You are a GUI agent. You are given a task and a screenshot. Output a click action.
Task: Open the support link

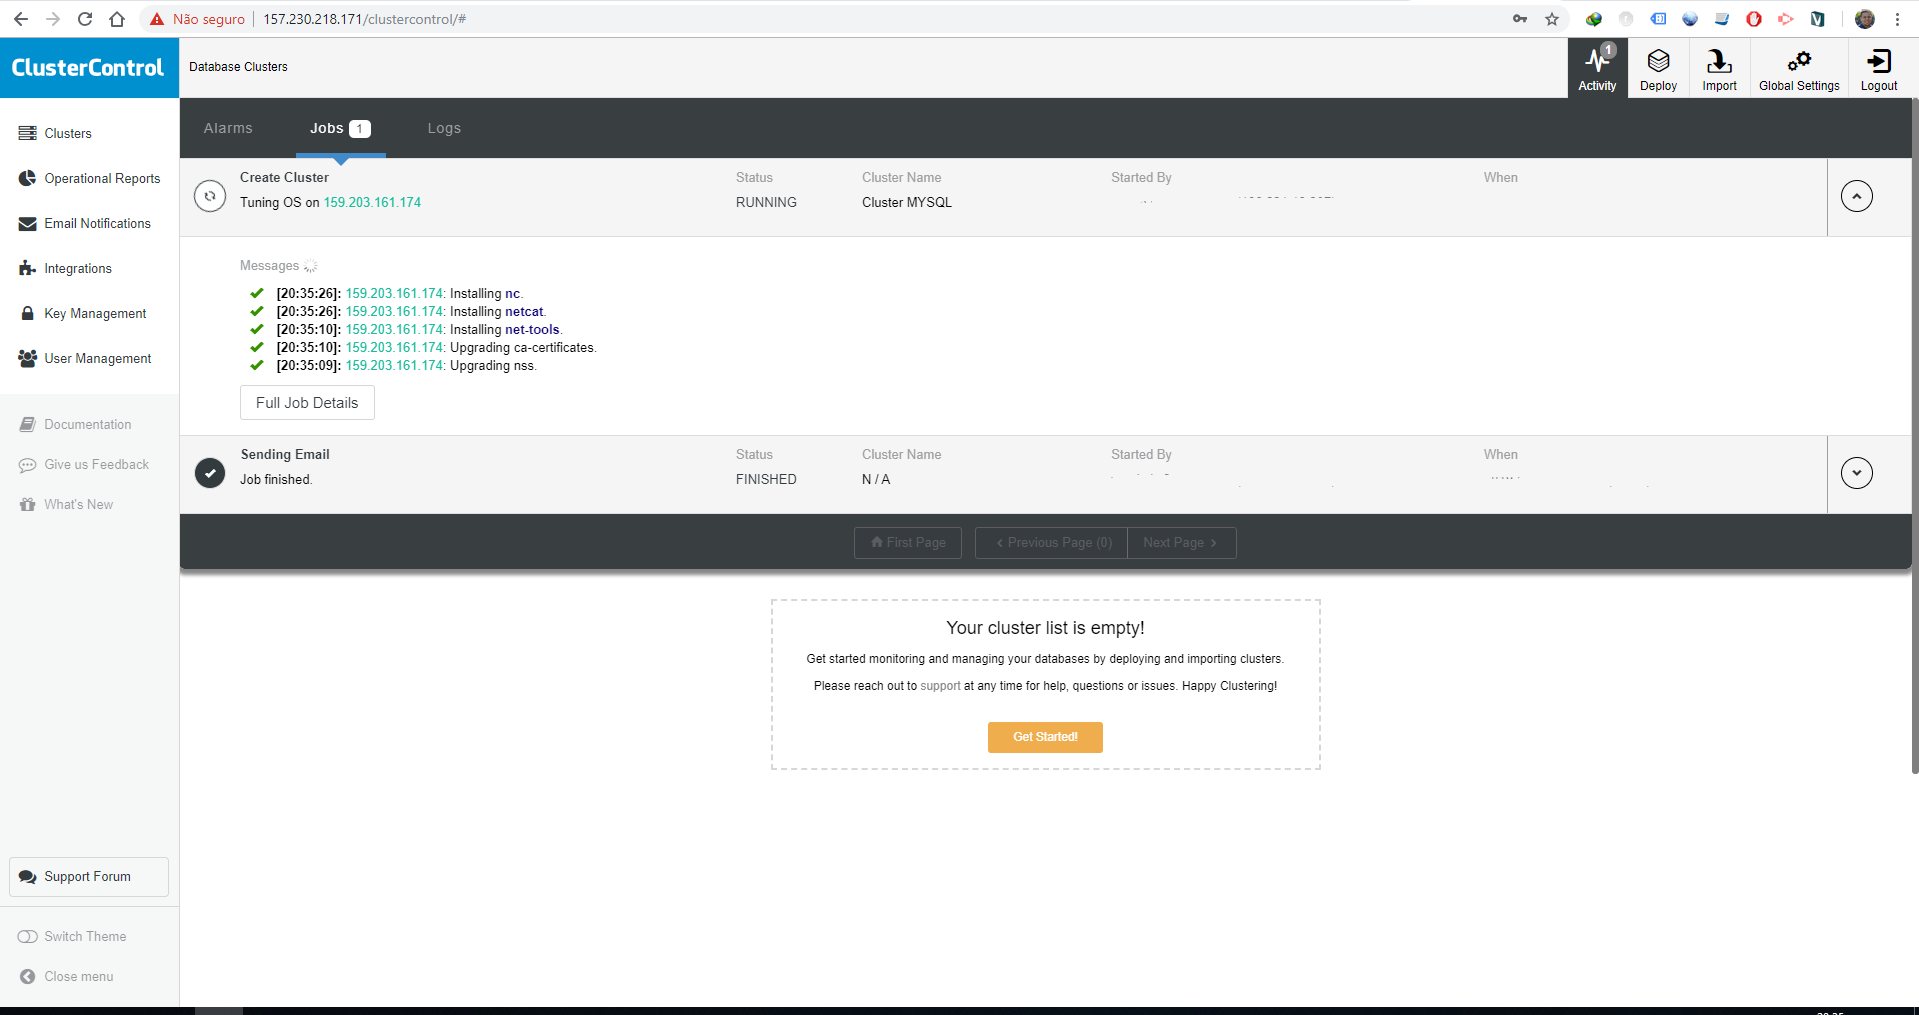940,686
